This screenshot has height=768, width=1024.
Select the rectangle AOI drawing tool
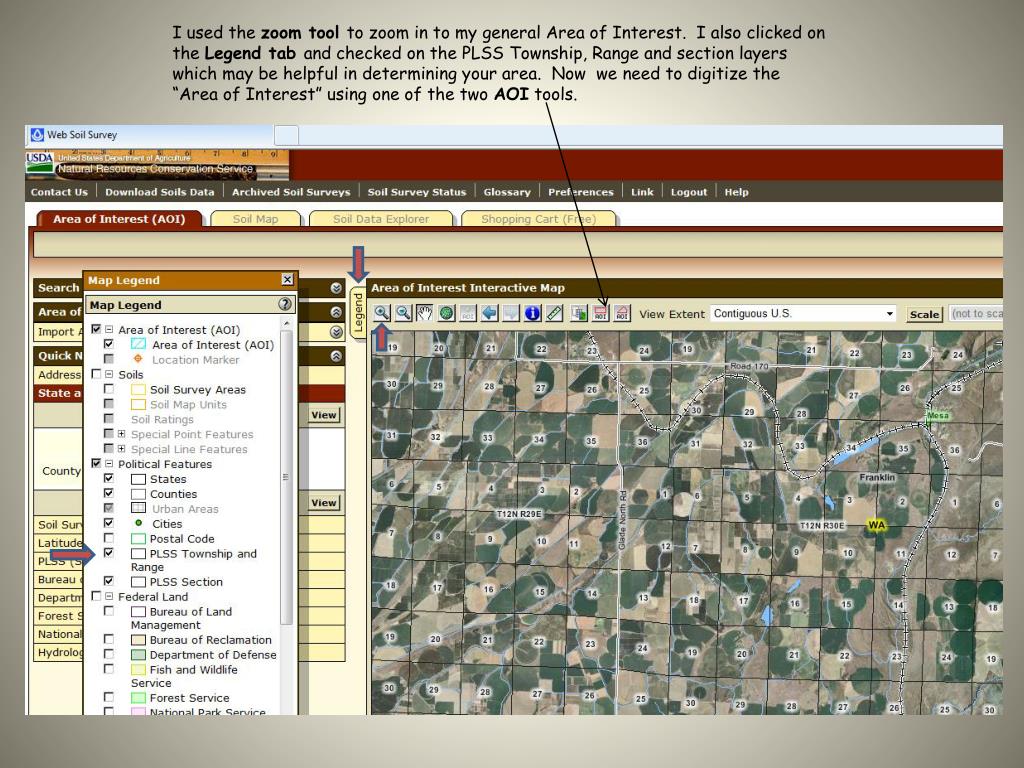point(601,313)
